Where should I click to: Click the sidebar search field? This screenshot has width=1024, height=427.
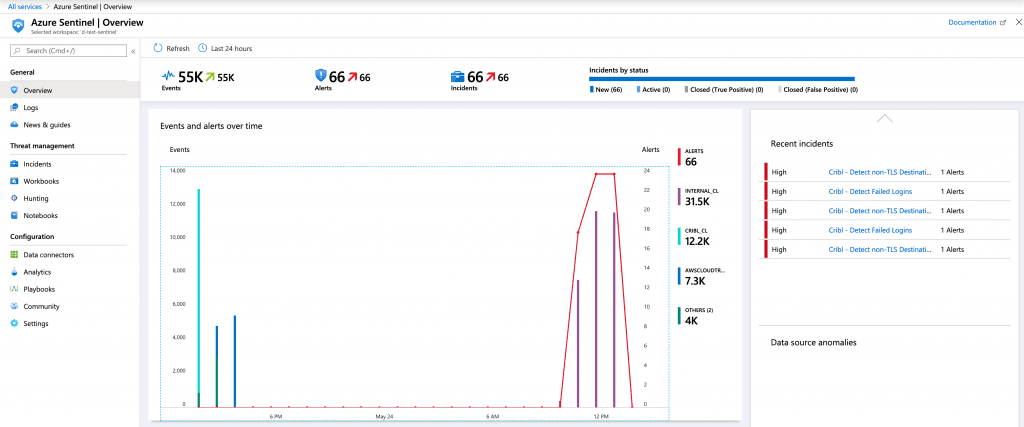[68, 50]
